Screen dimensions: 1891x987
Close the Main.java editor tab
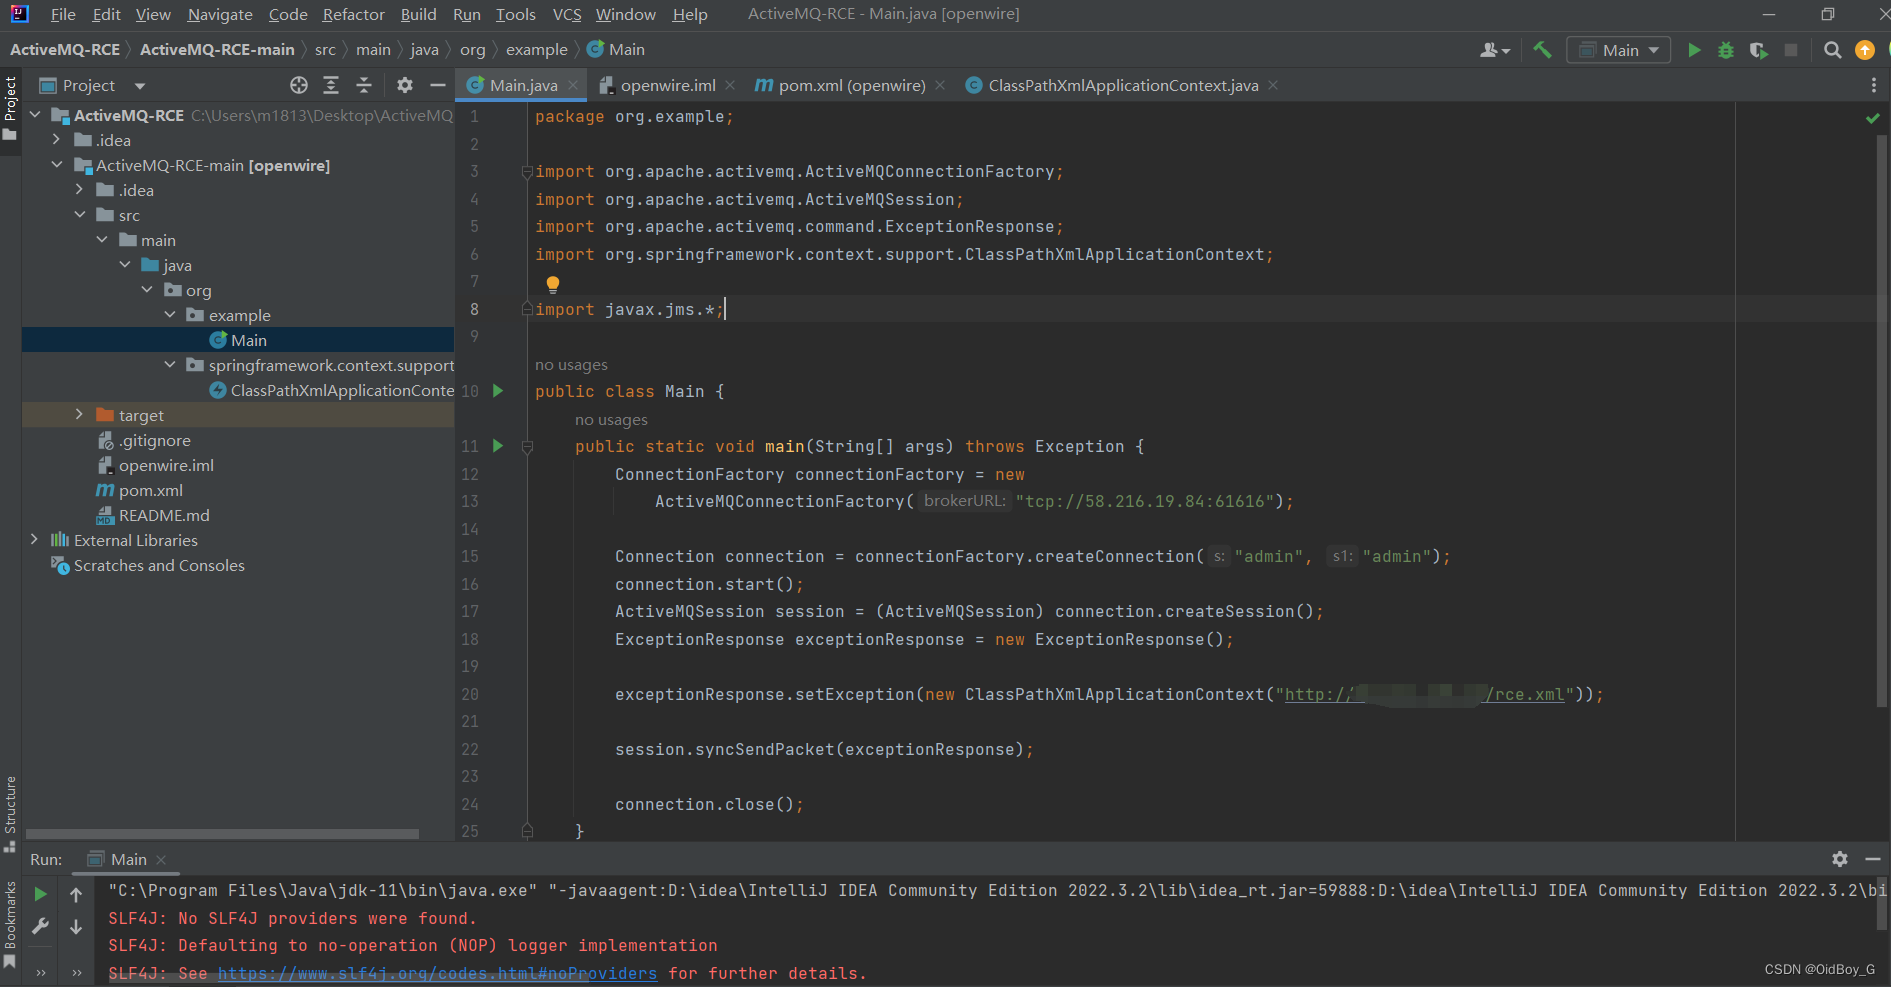point(573,86)
